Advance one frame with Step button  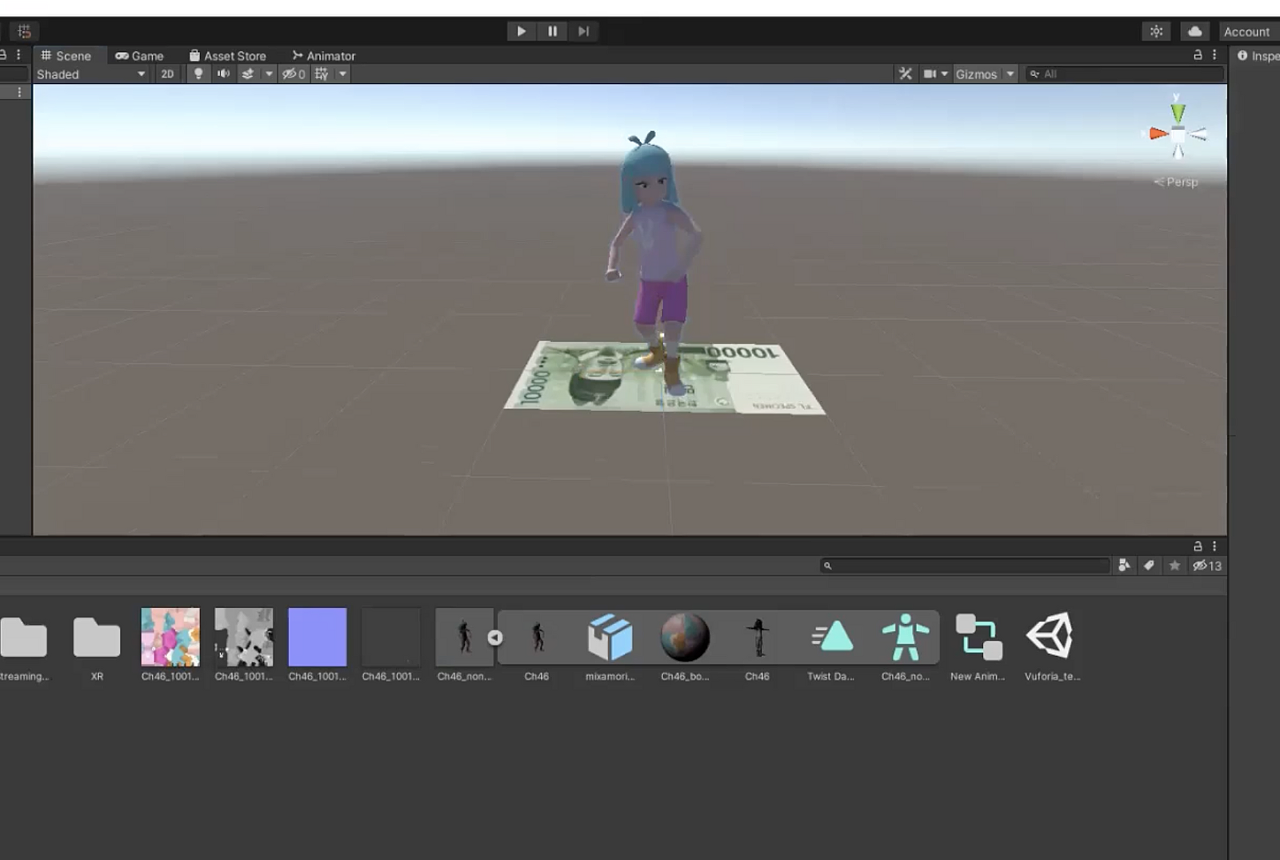pos(584,31)
